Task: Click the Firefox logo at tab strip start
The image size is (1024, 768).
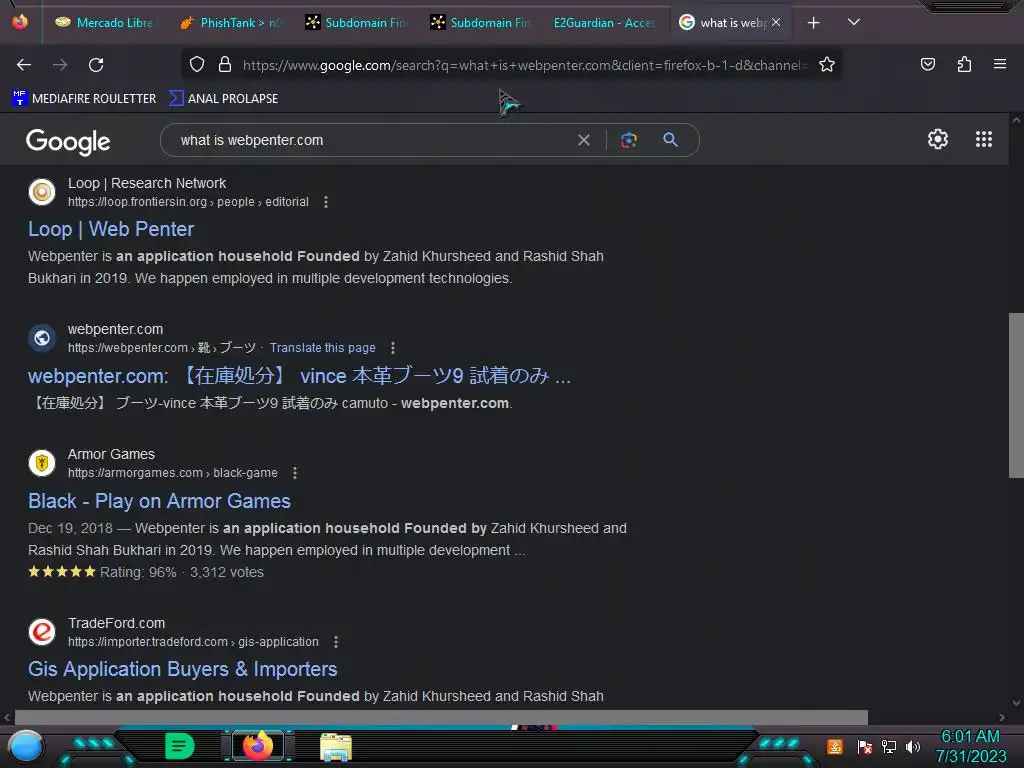Action: 20,22
